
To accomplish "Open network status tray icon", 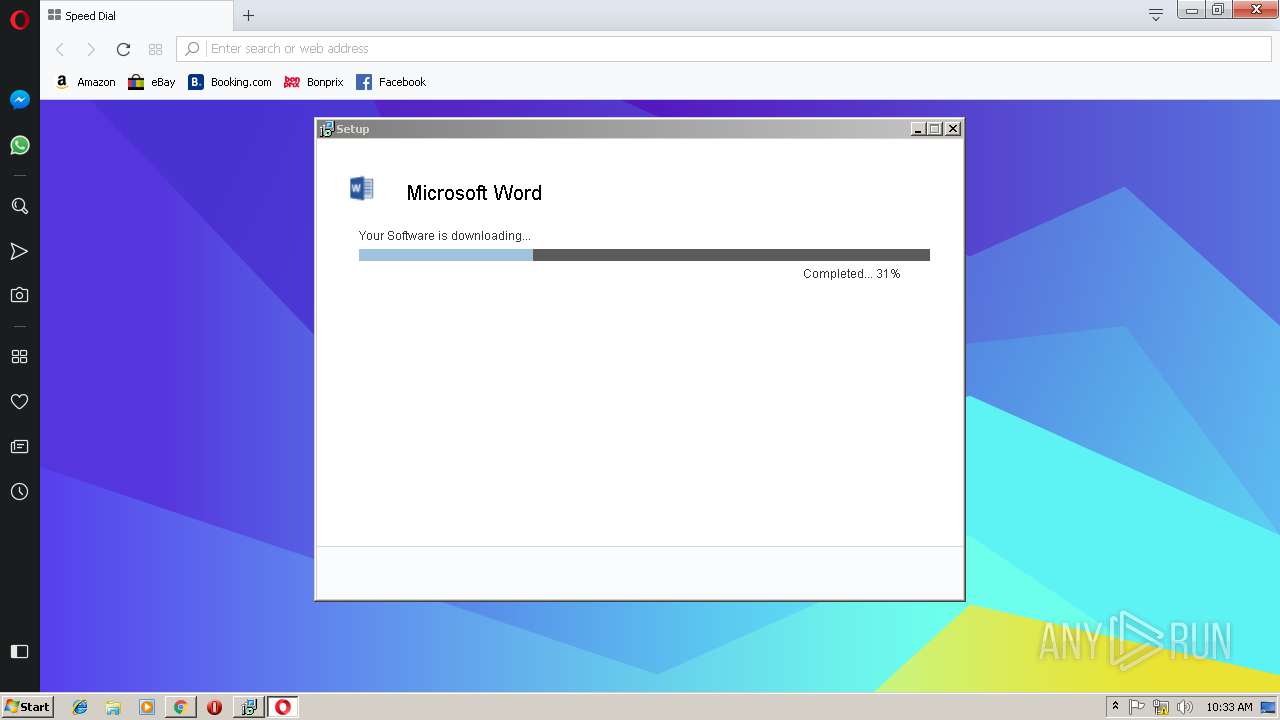I will coord(1161,707).
